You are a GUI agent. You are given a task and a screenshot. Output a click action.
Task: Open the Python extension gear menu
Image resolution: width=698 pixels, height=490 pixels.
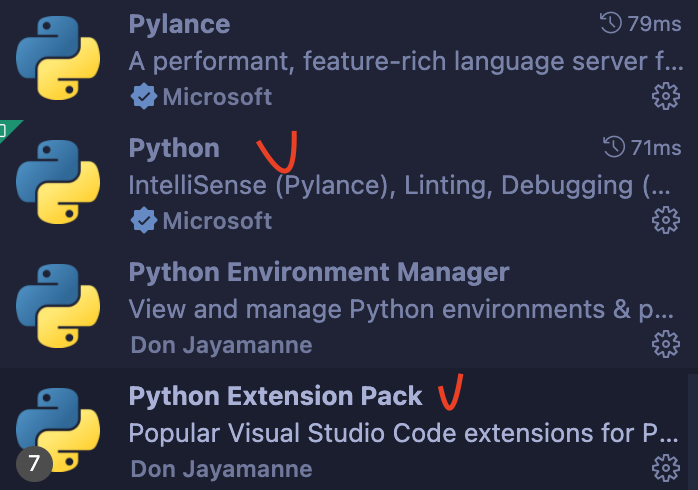pos(666,220)
